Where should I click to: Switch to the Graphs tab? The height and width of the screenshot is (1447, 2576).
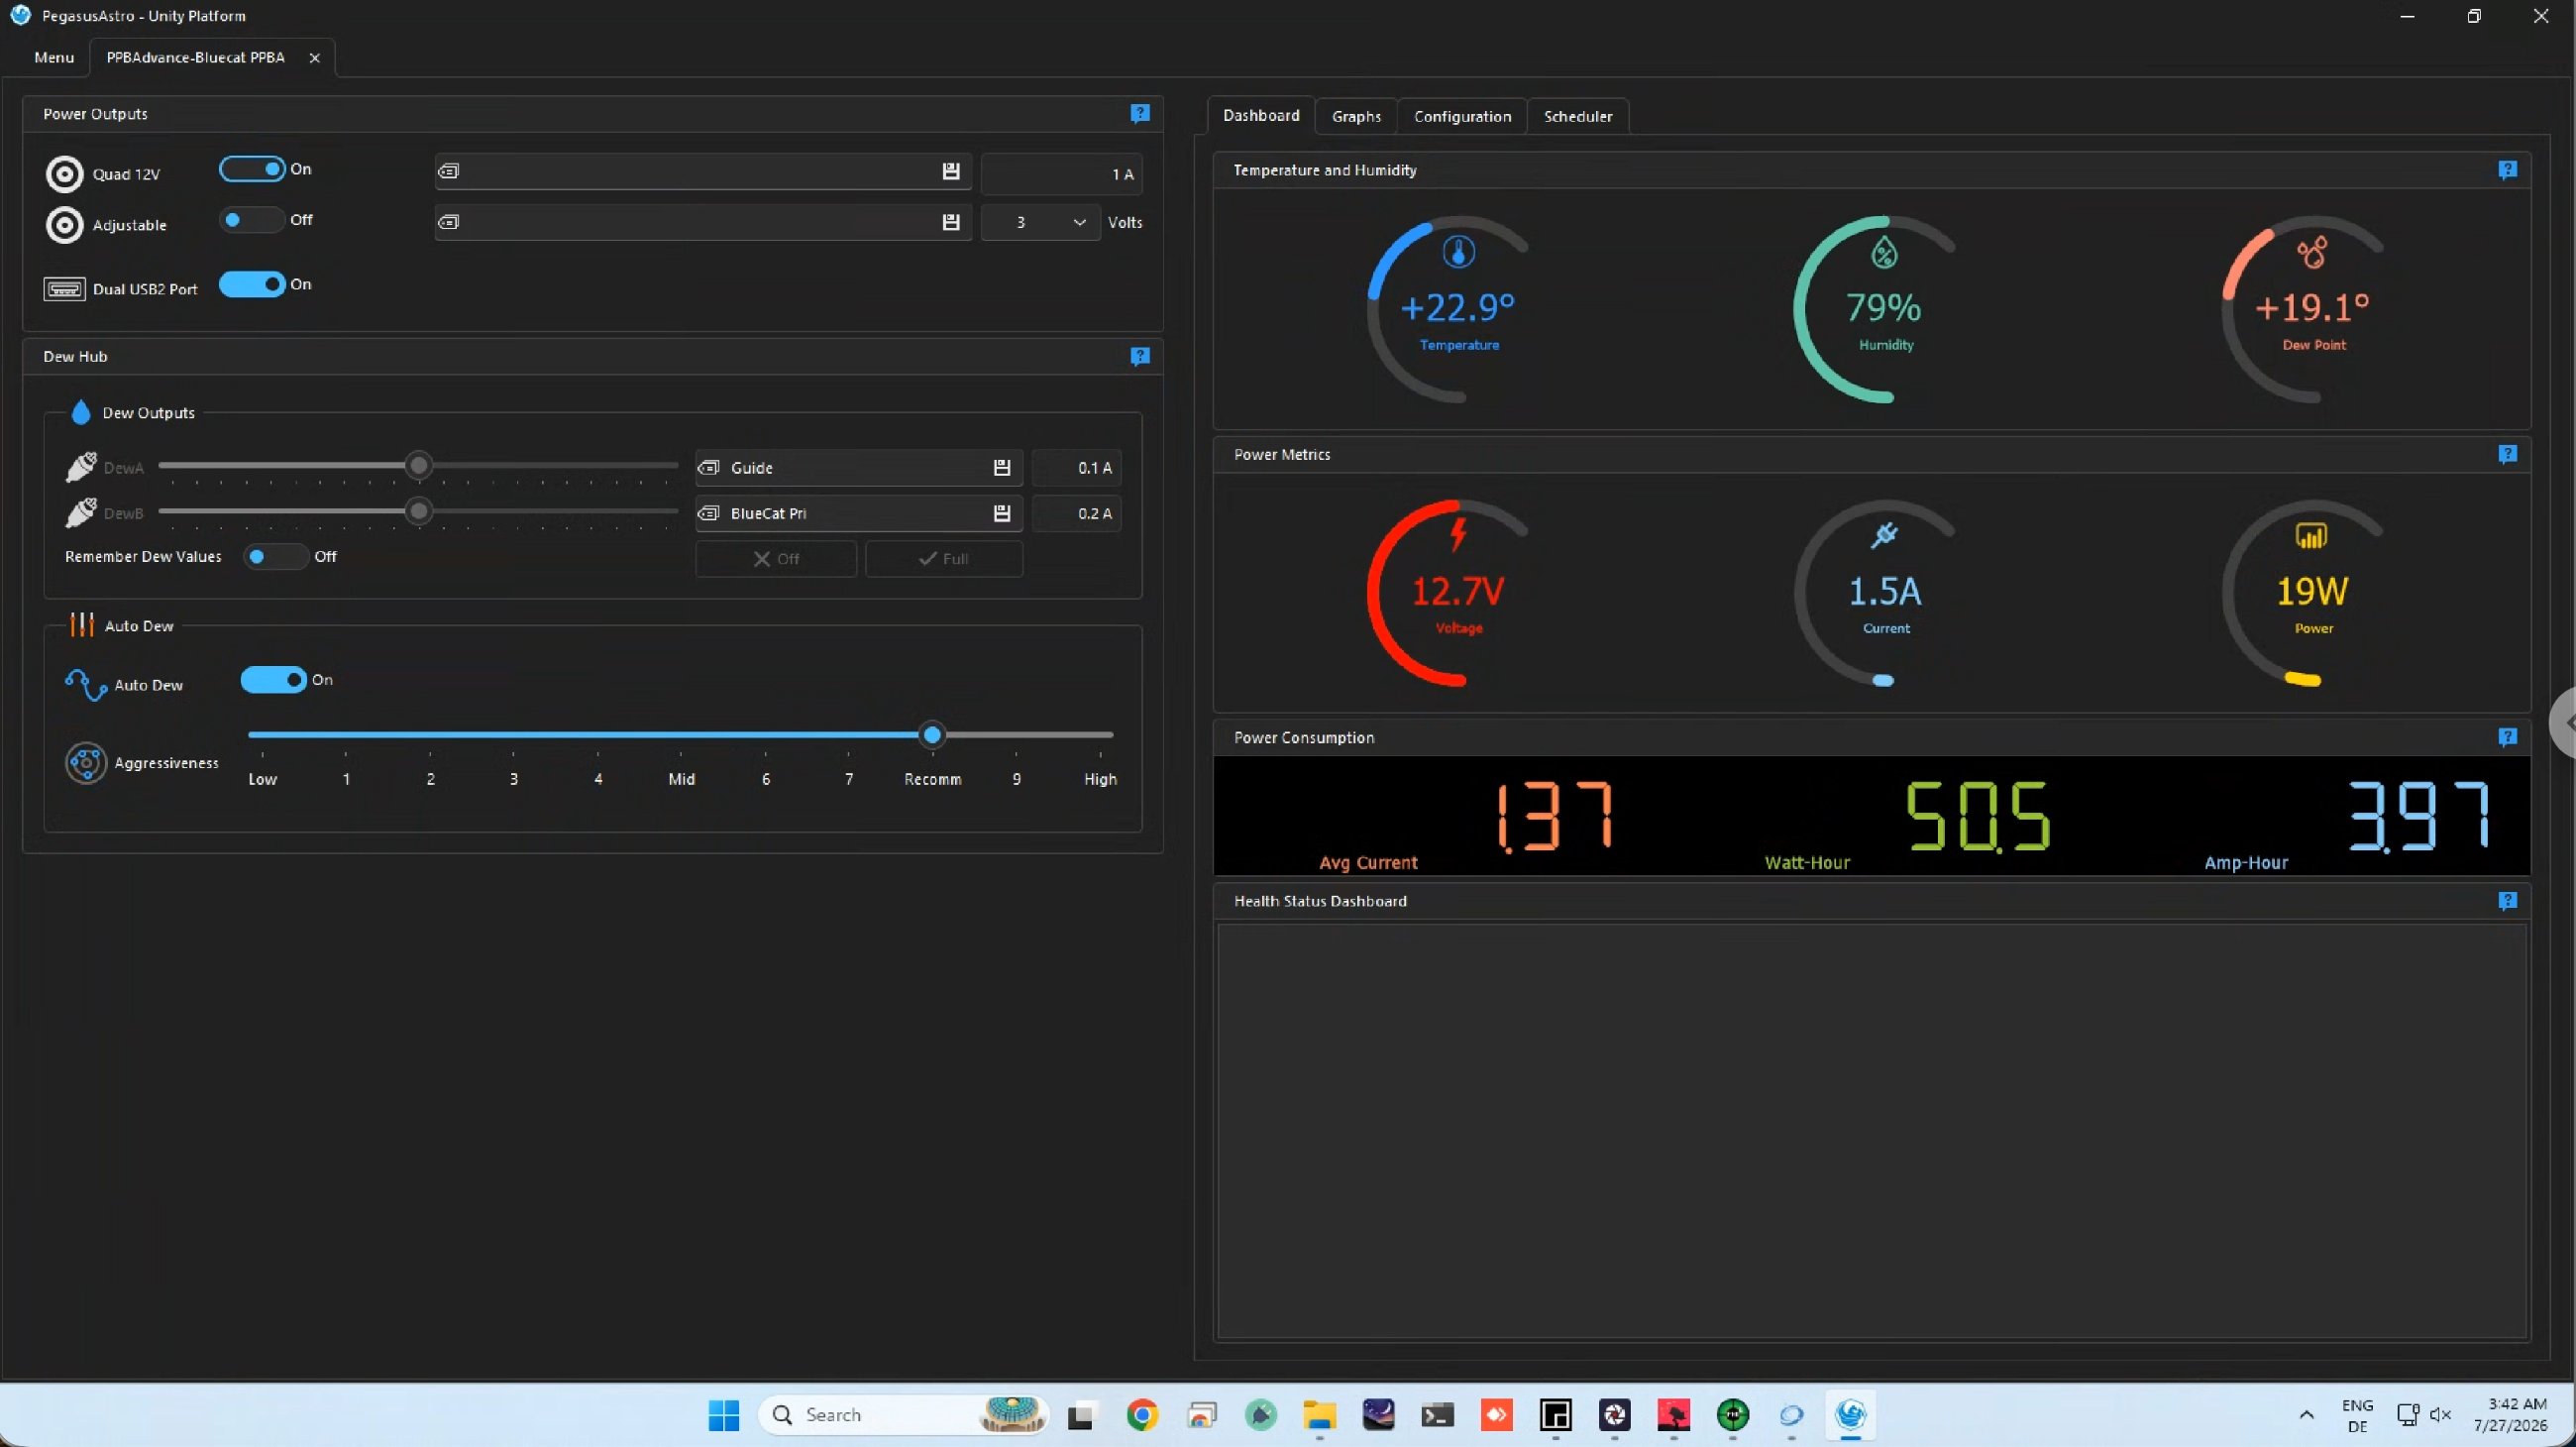coord(1356,117)
